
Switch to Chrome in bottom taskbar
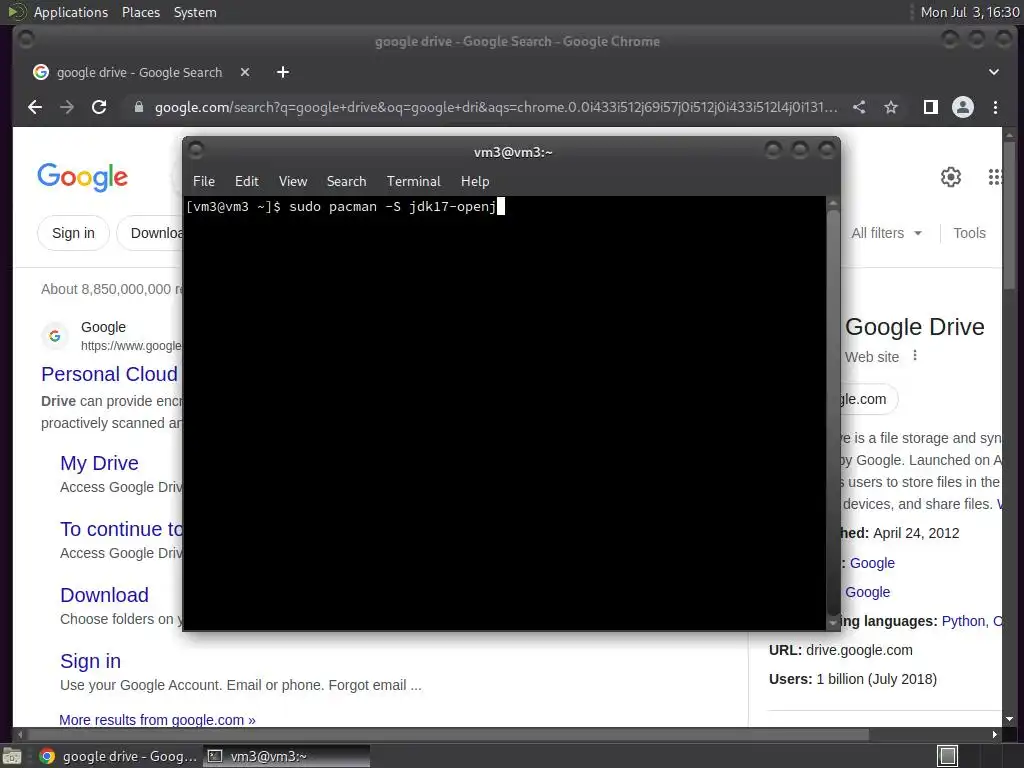[118, 756]
